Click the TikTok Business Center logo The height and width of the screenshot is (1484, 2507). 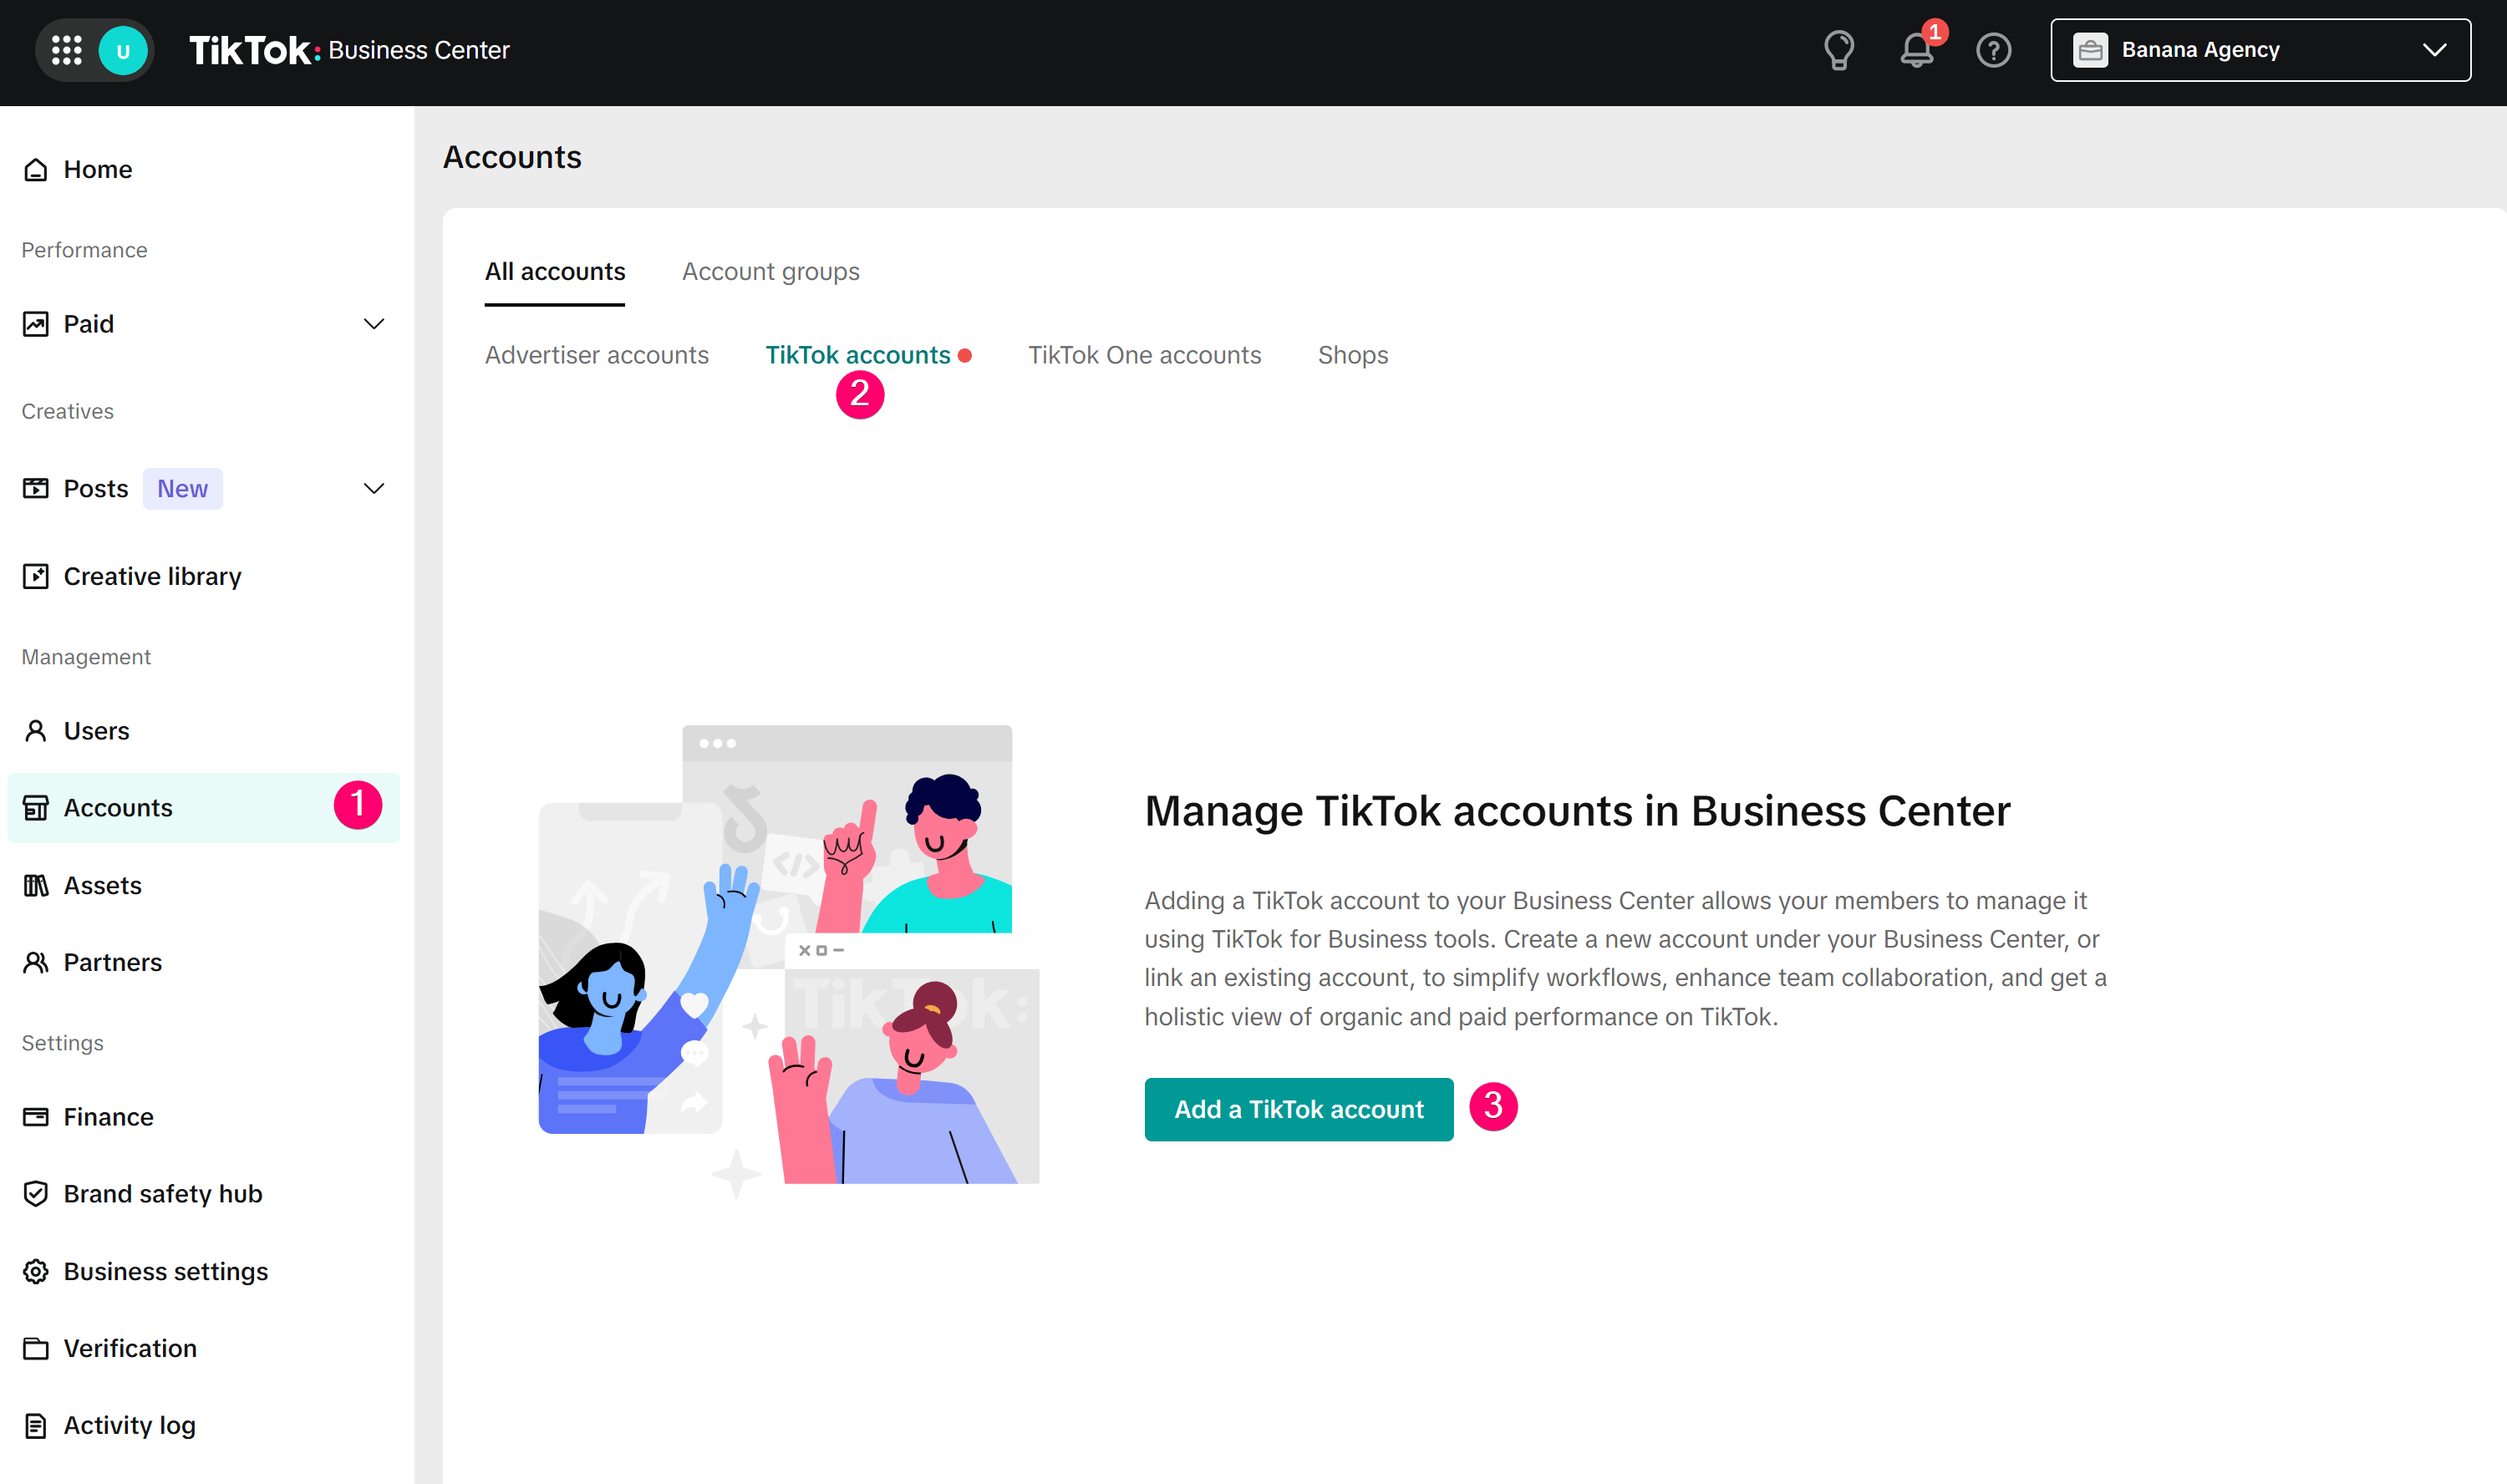(x=349, y=50)
